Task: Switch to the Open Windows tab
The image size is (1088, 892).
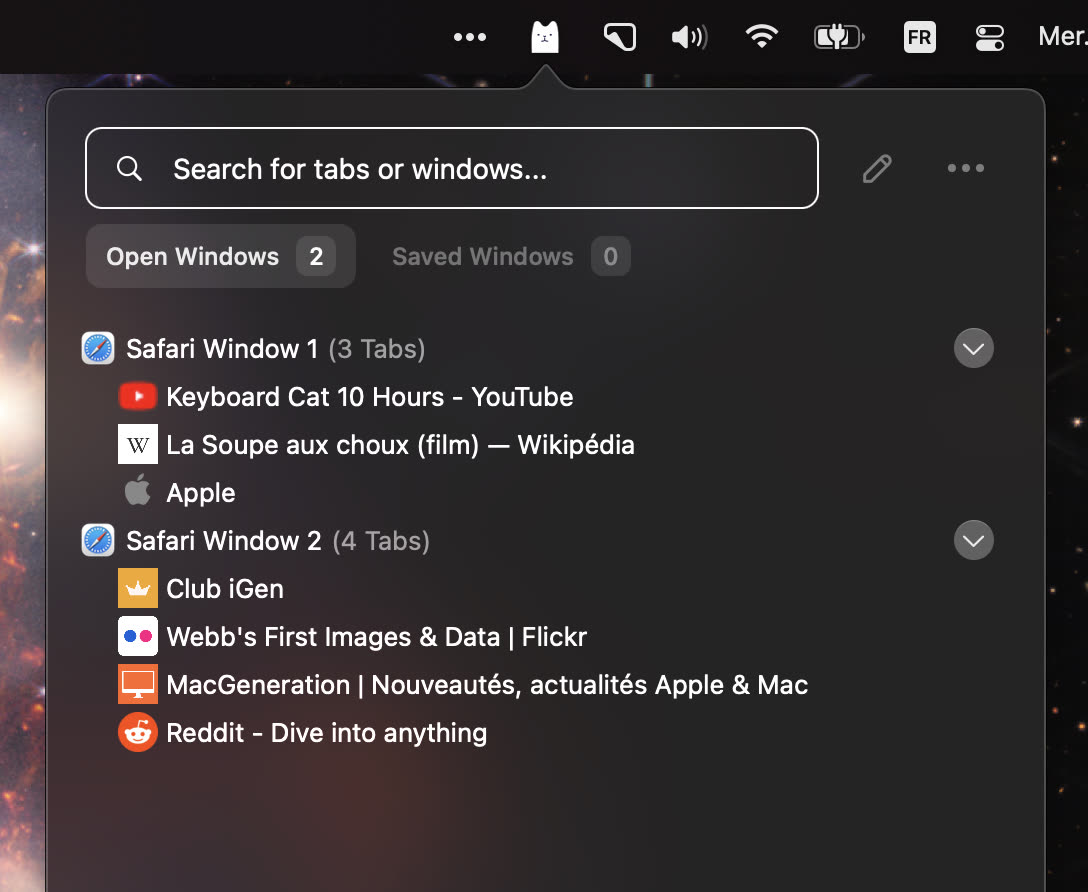Action: pos(221,256)
